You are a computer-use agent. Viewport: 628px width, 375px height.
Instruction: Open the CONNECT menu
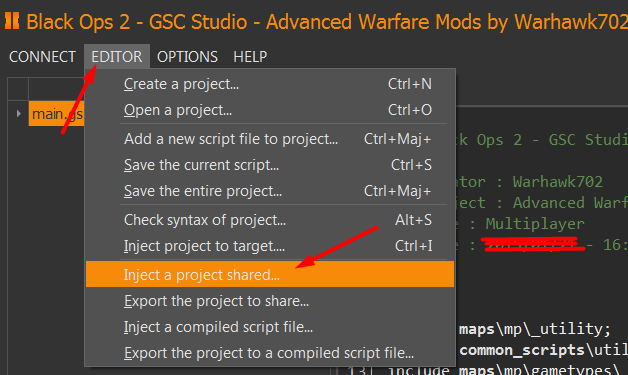coord(42,56)
